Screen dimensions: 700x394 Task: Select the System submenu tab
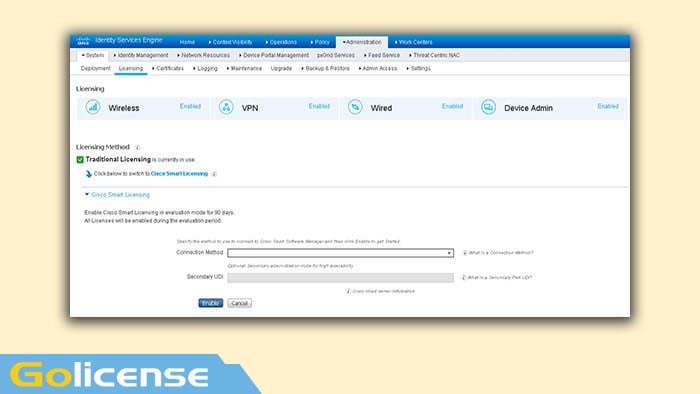tap(93, 55)
